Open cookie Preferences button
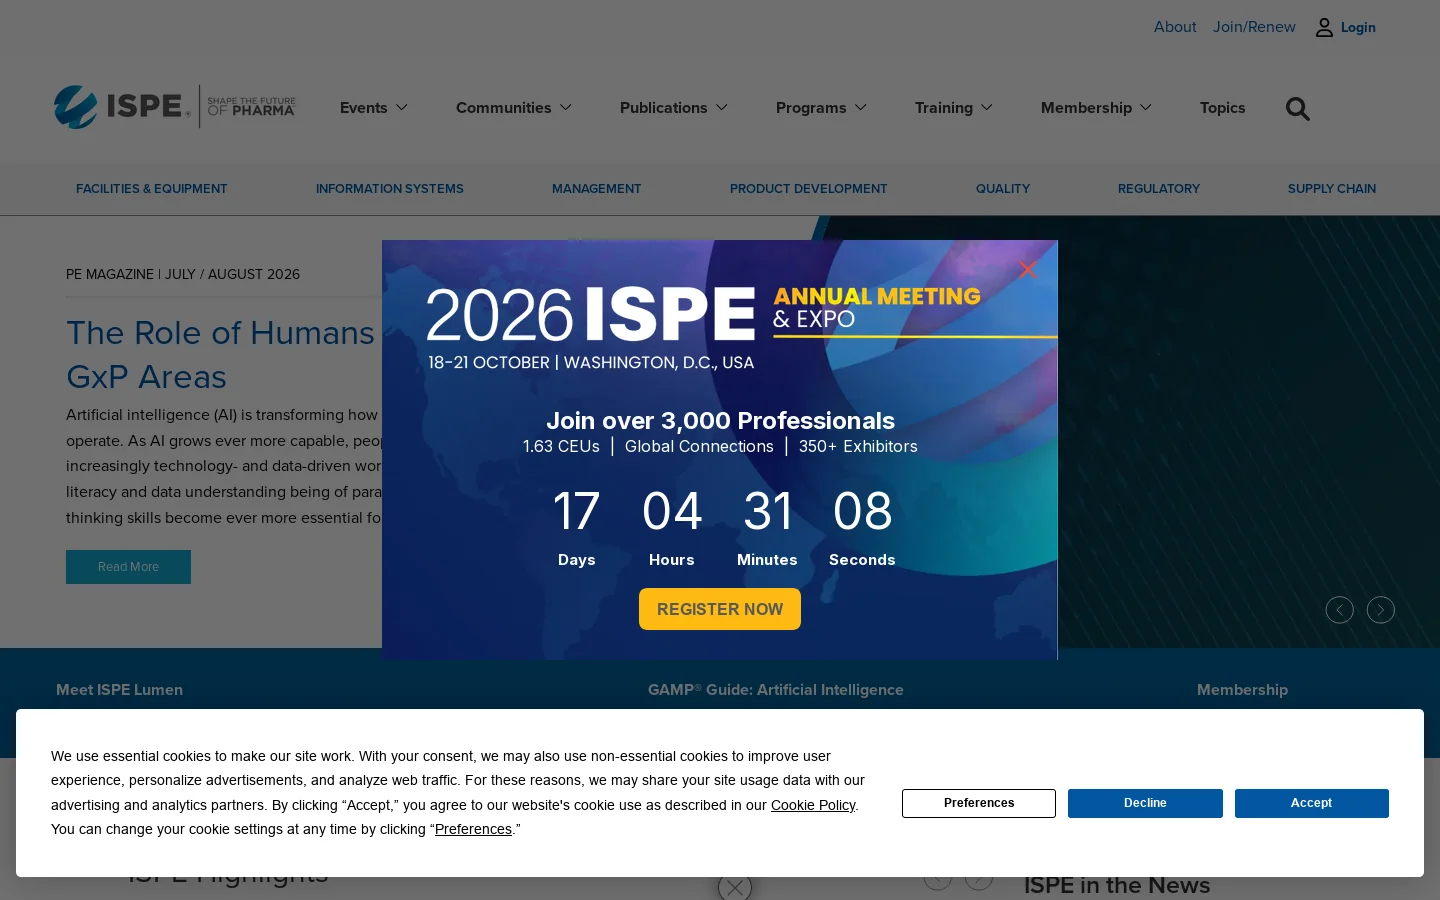This screenshot has height=900, width=1440. pos(979,803)
